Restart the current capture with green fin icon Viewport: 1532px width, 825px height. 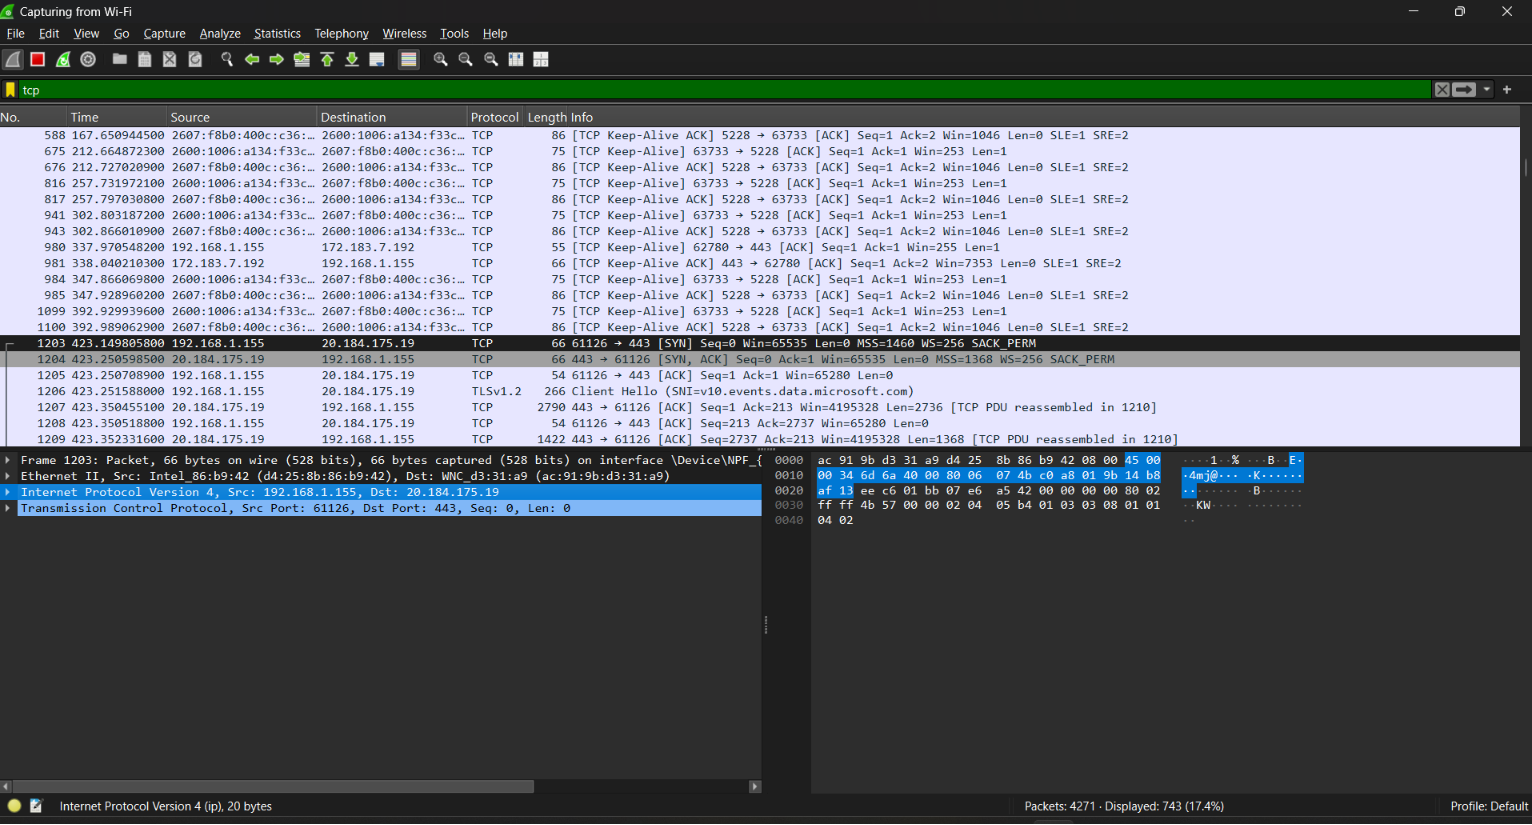coord(63,60)
